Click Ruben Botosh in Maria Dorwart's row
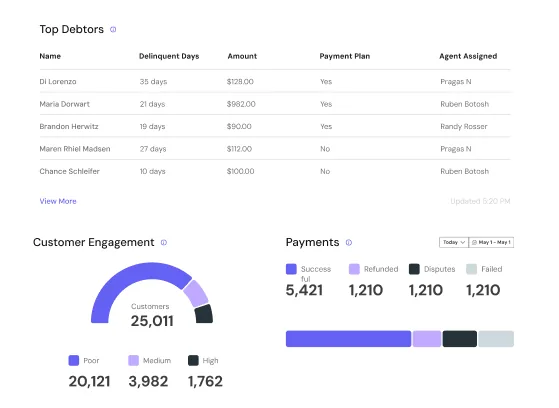 [465, 104]
